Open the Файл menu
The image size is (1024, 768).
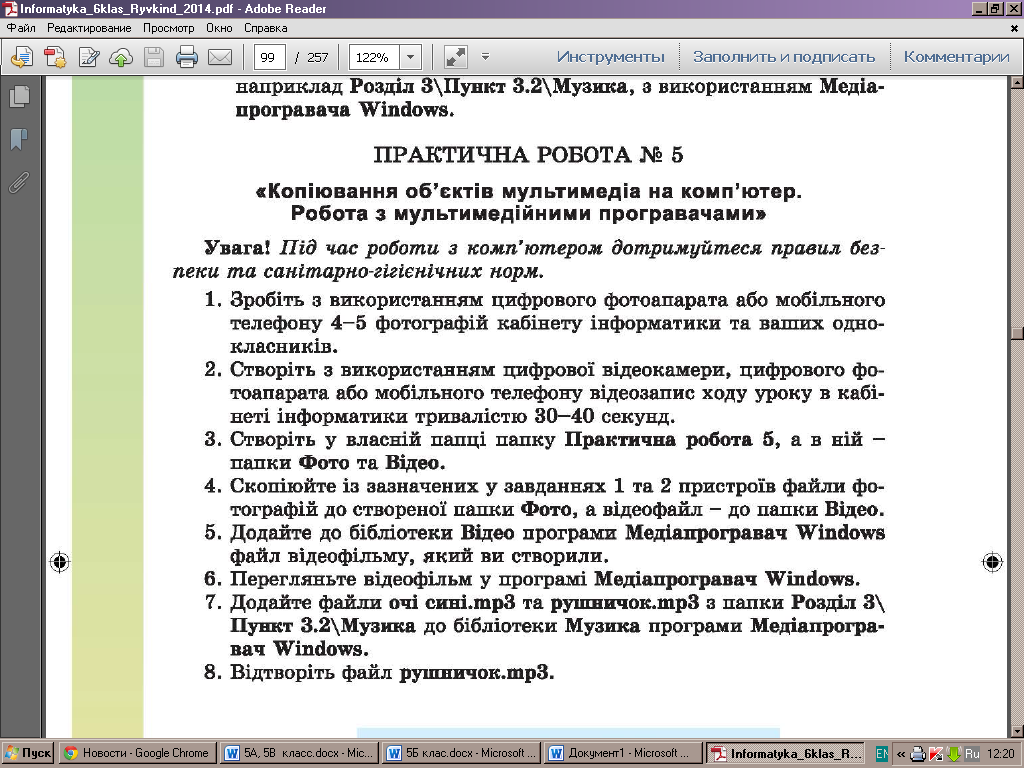[22, 28]
